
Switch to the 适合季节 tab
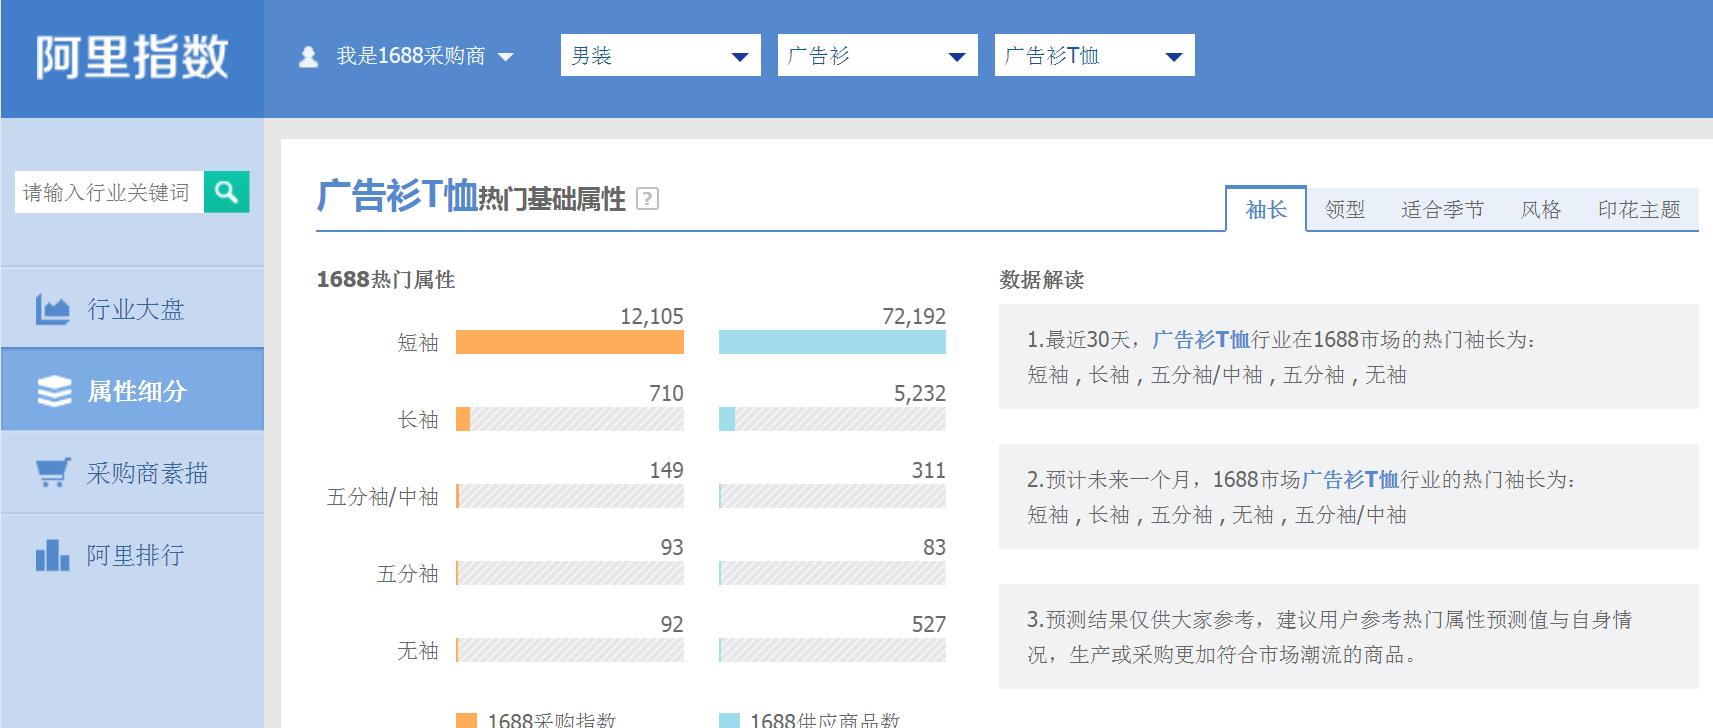[x=1442, y=209]
